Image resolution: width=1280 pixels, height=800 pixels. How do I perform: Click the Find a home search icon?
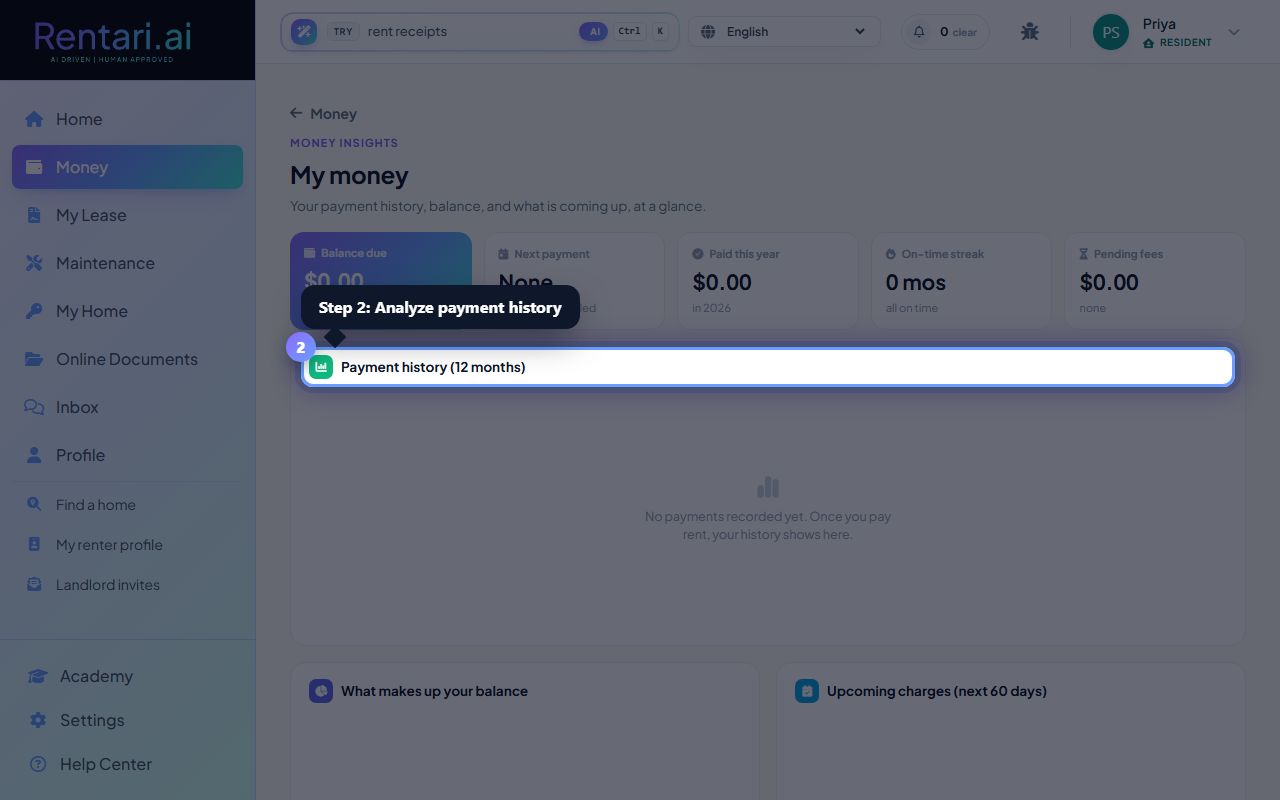(x=34, y=505)
